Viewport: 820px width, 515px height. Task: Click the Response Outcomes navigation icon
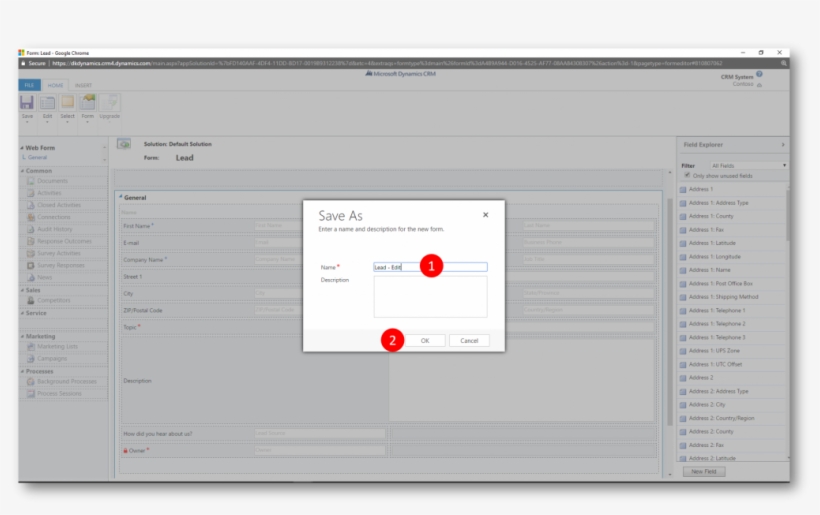point(31,241)
